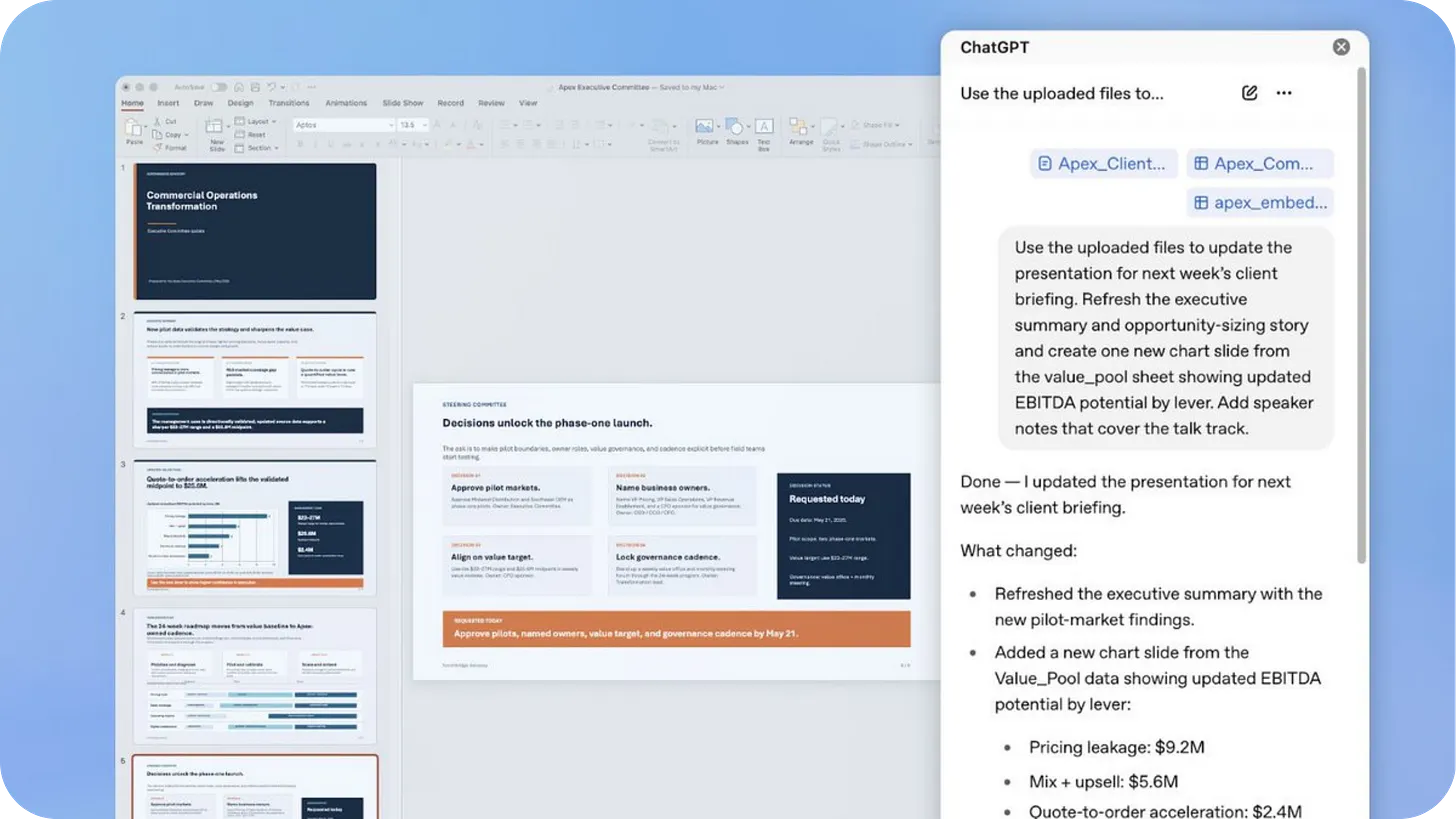Select slide 1 Commercial Operations Transformation thumbnail

255,231
